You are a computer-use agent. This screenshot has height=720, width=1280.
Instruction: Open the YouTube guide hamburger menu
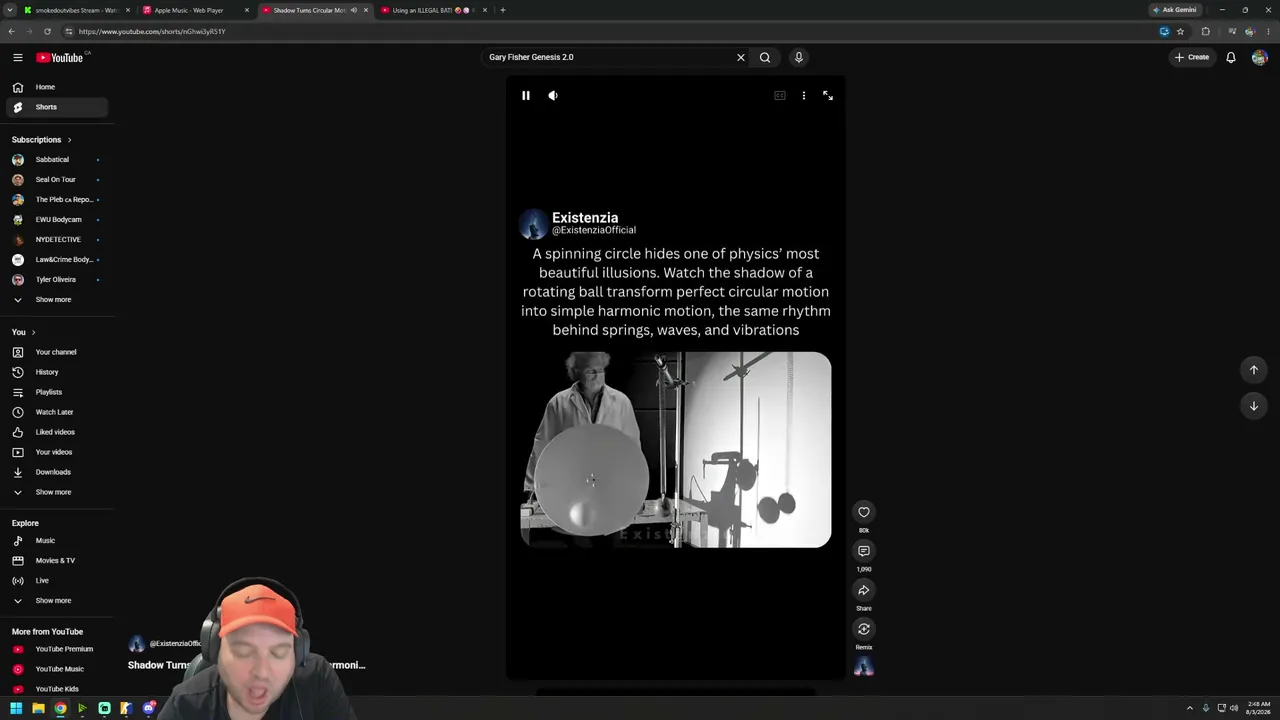(18, 57)
